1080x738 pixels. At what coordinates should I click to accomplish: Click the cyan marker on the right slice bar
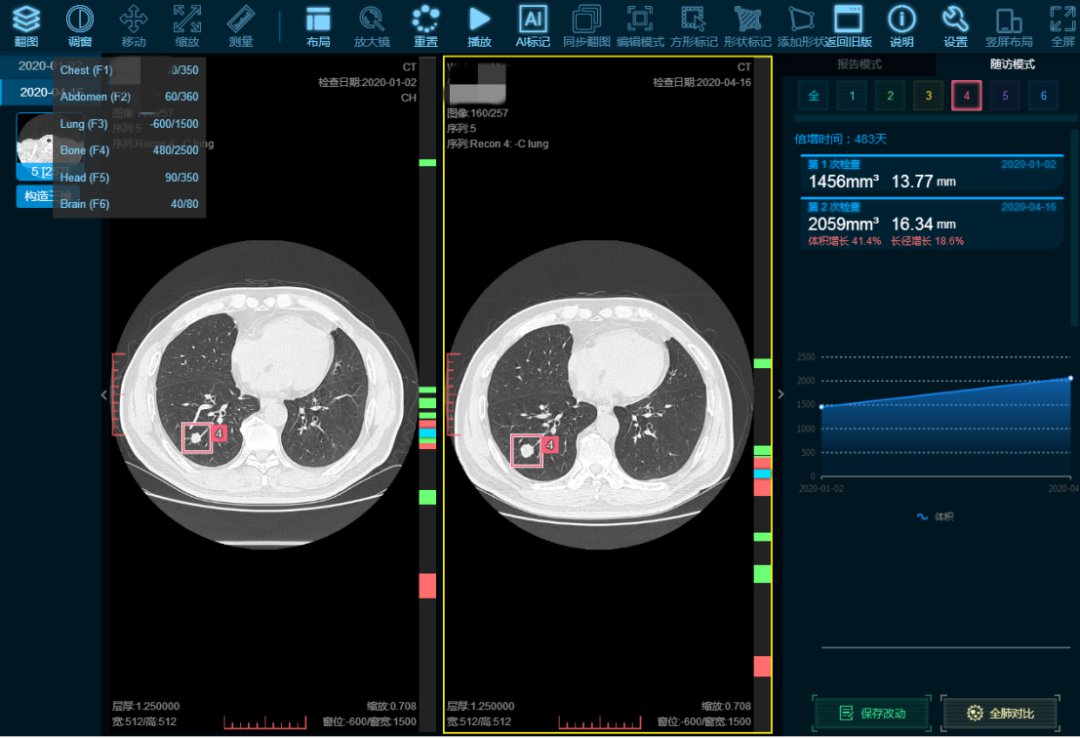[x=762, y=474]
